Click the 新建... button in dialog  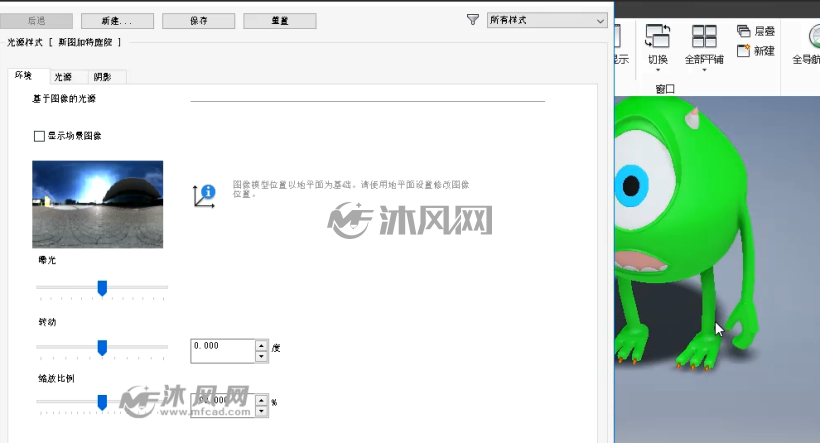click(x=117, y=21)
